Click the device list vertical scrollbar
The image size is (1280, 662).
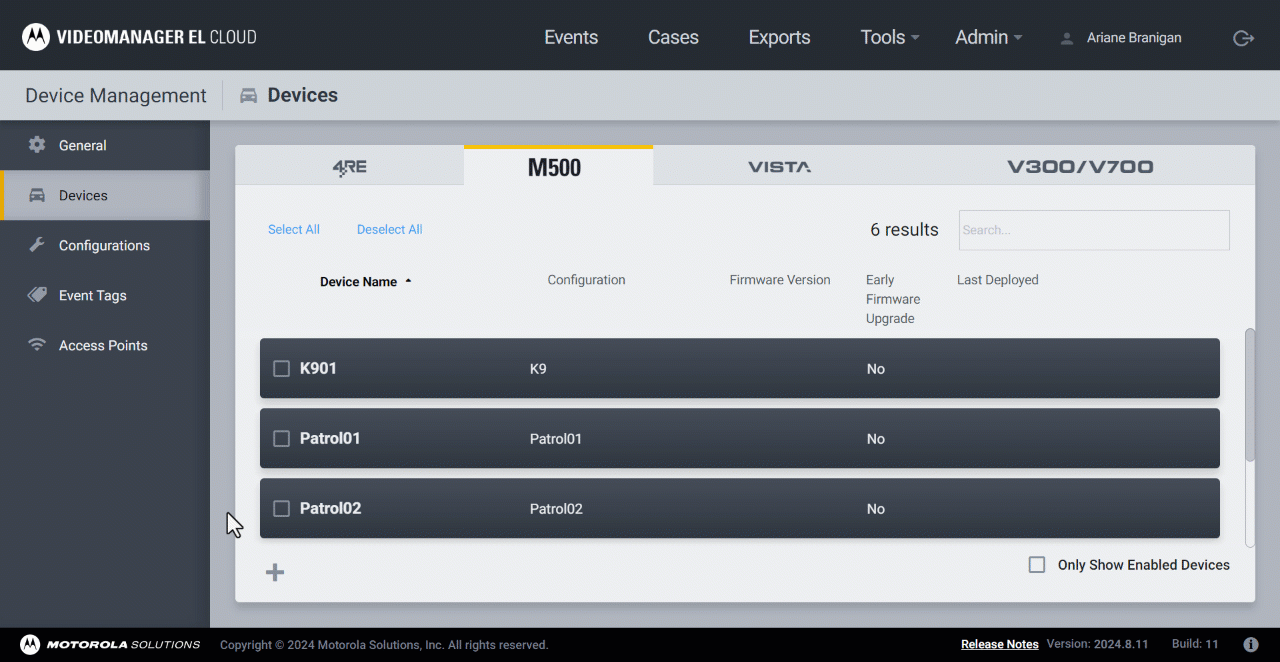(1249, 395)
